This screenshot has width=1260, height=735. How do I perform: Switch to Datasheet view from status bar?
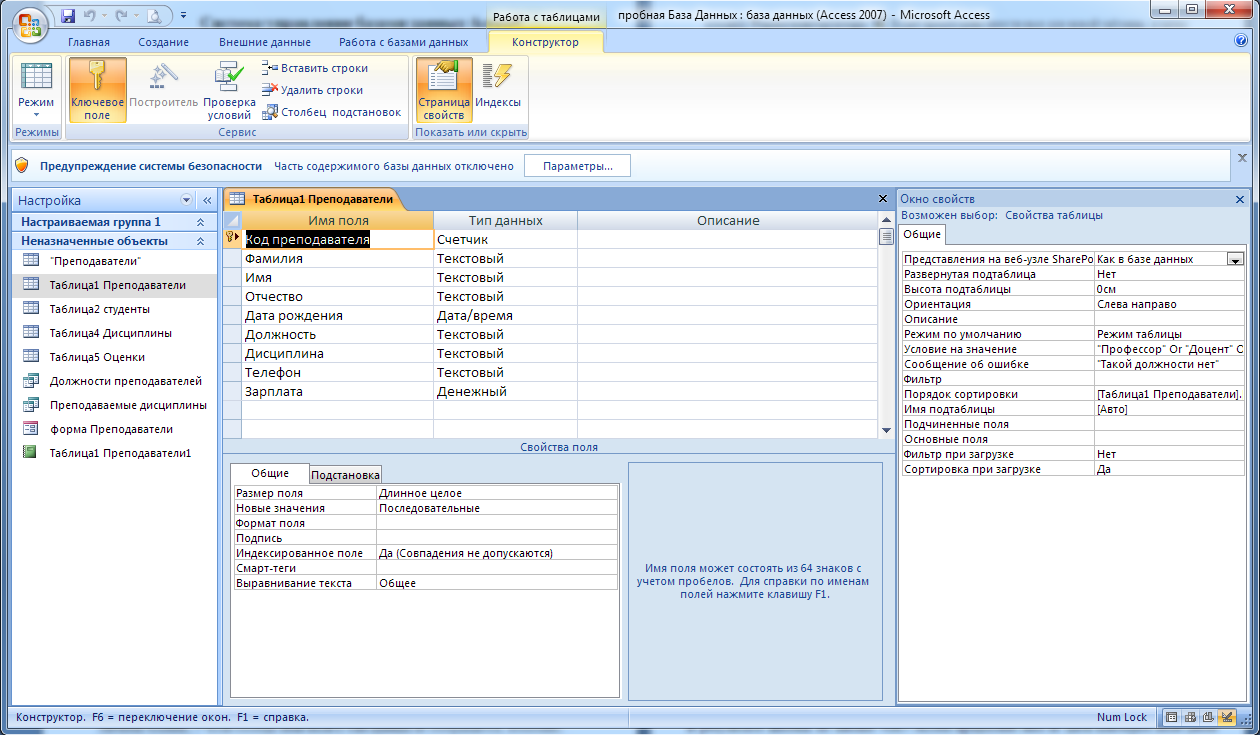(1172, 717)
